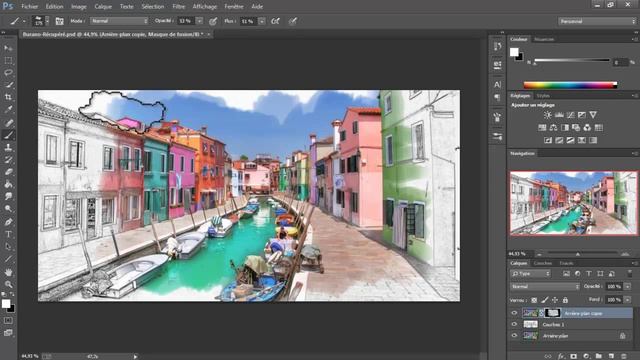The image size is (640, 360).
Task: Select the Eyedropper tool
Action: pyautogui.click(x=8, y=109)
